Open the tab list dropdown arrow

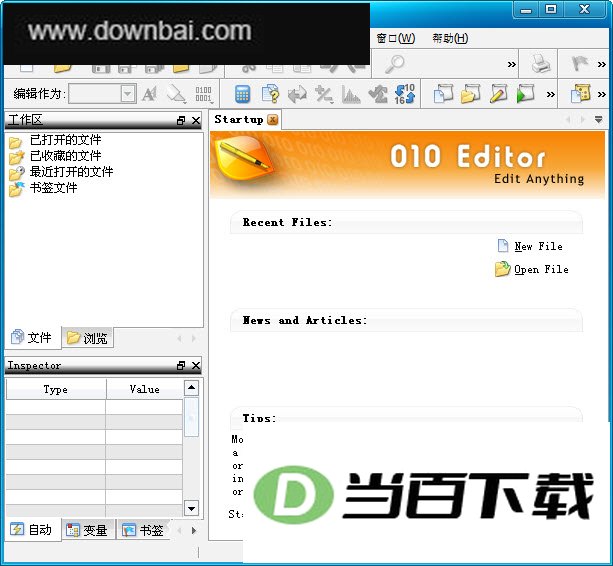click(598, 119)
